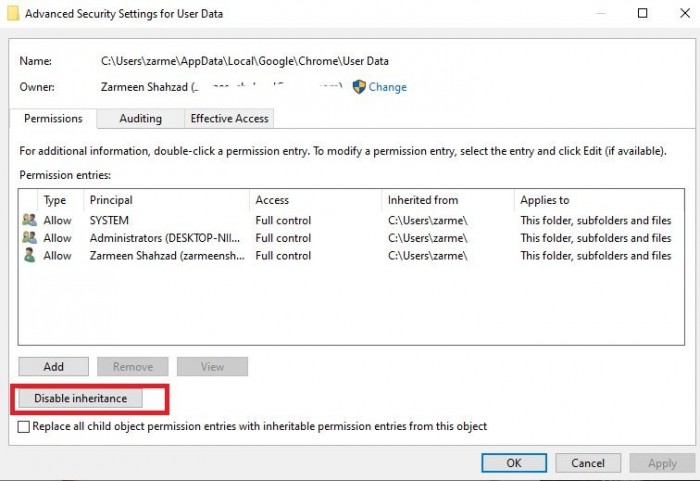Select the SYSTEM Full control permission row
Image resolution: width=700 pixels, height=481 pixels.
[283, 220]
